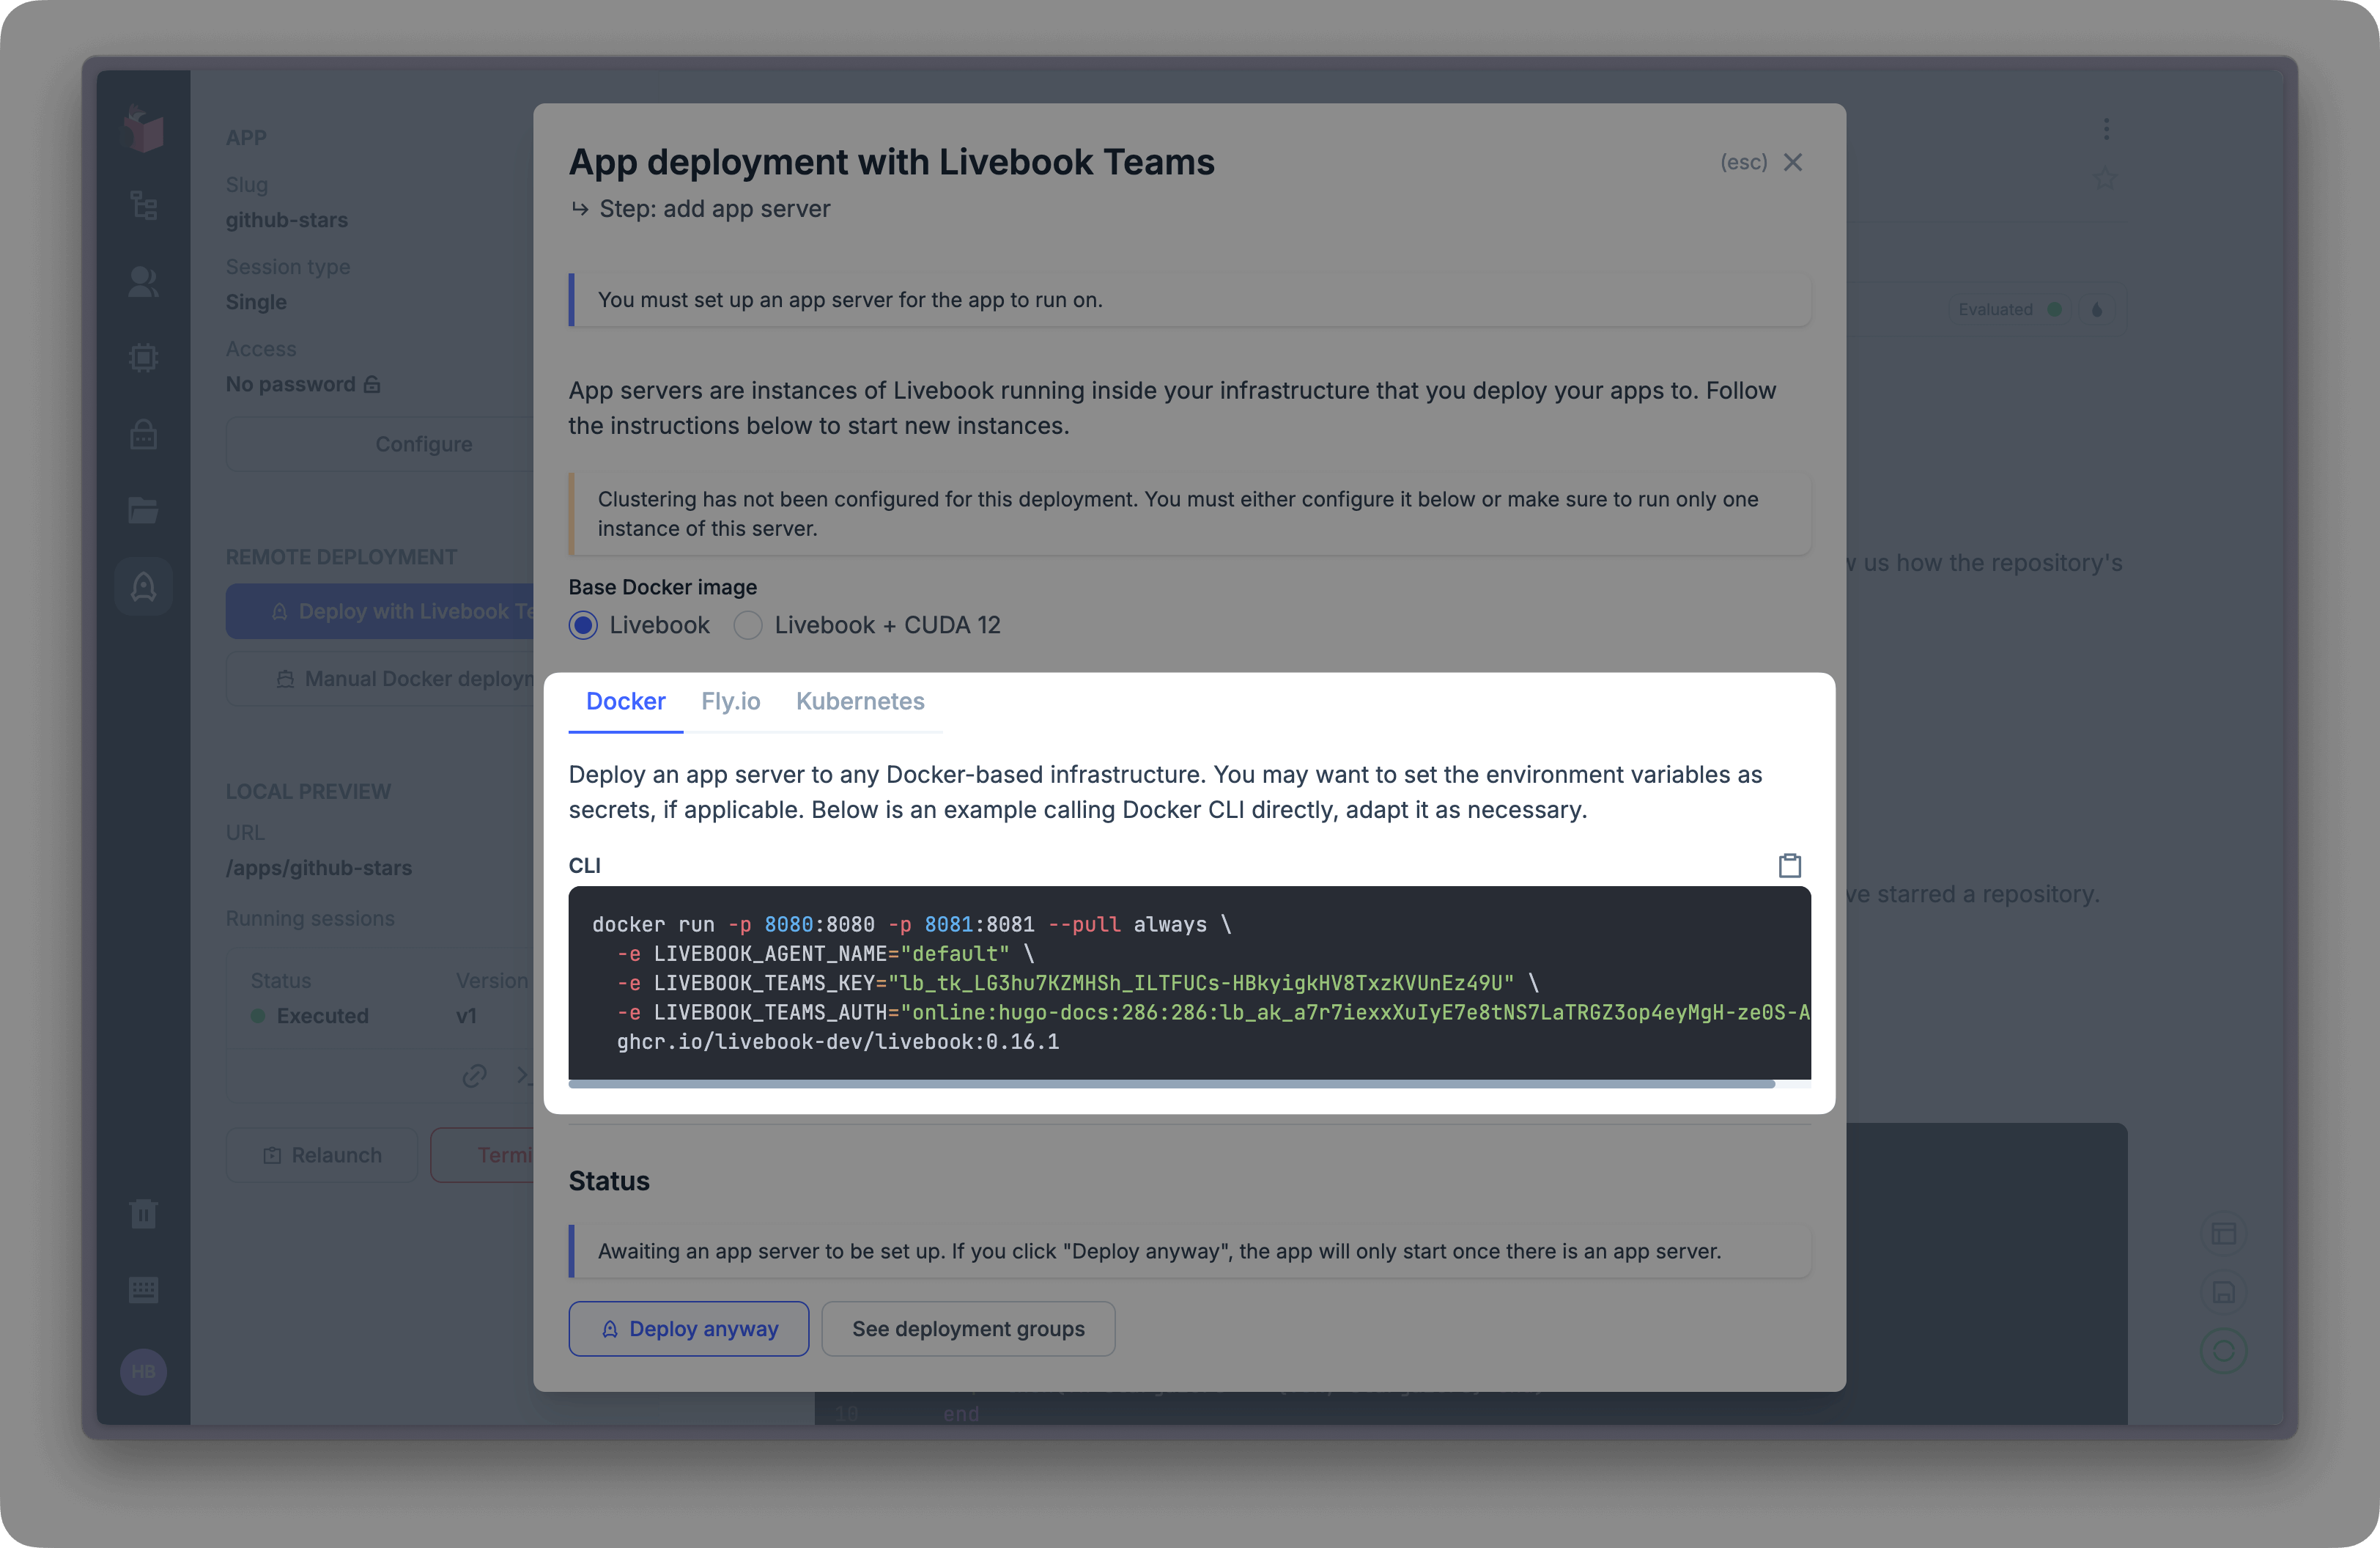Image resolution: width=2380 pixels, height=1548 pixels.
Task: Open See deployment groups
Action: pos(967,1328)
